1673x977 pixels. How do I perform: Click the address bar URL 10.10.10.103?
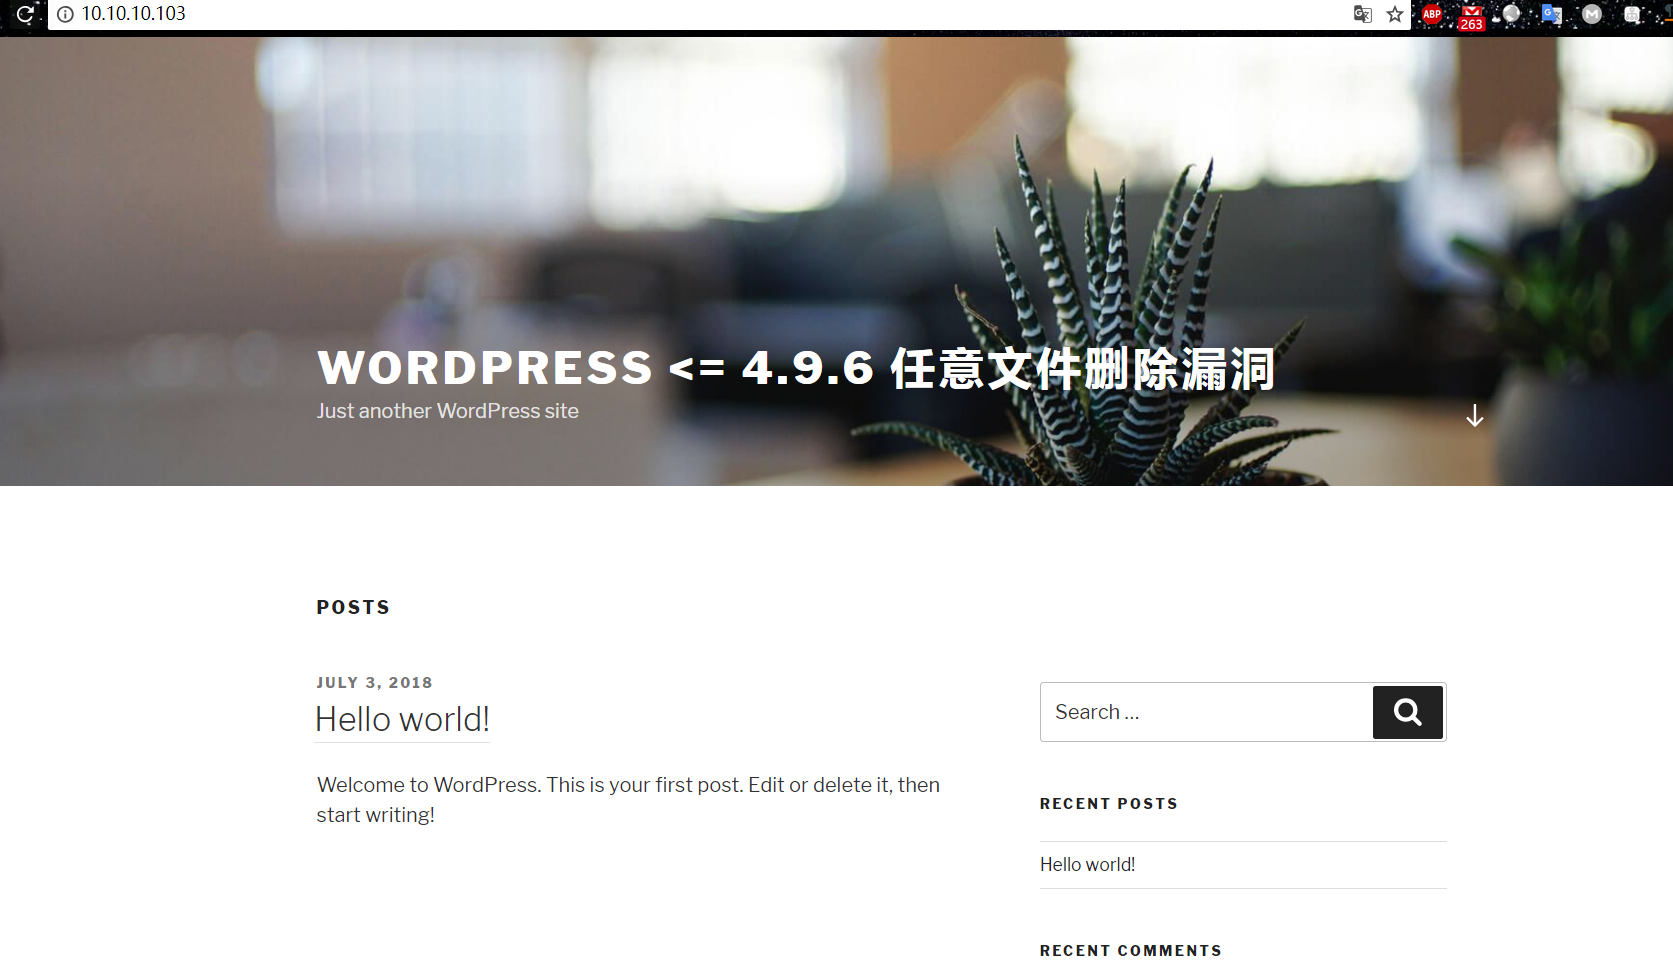(134, 14)
